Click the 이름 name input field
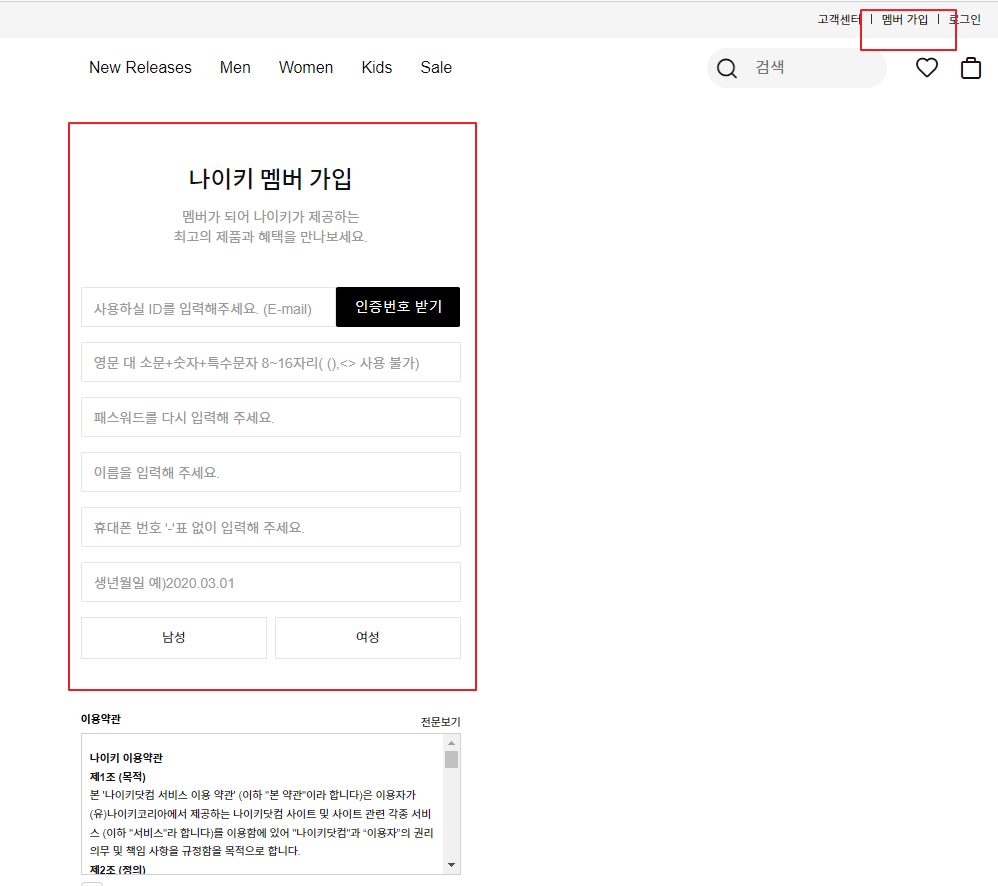The width and height of the screenshot is (998, 886). pos(271,472)
